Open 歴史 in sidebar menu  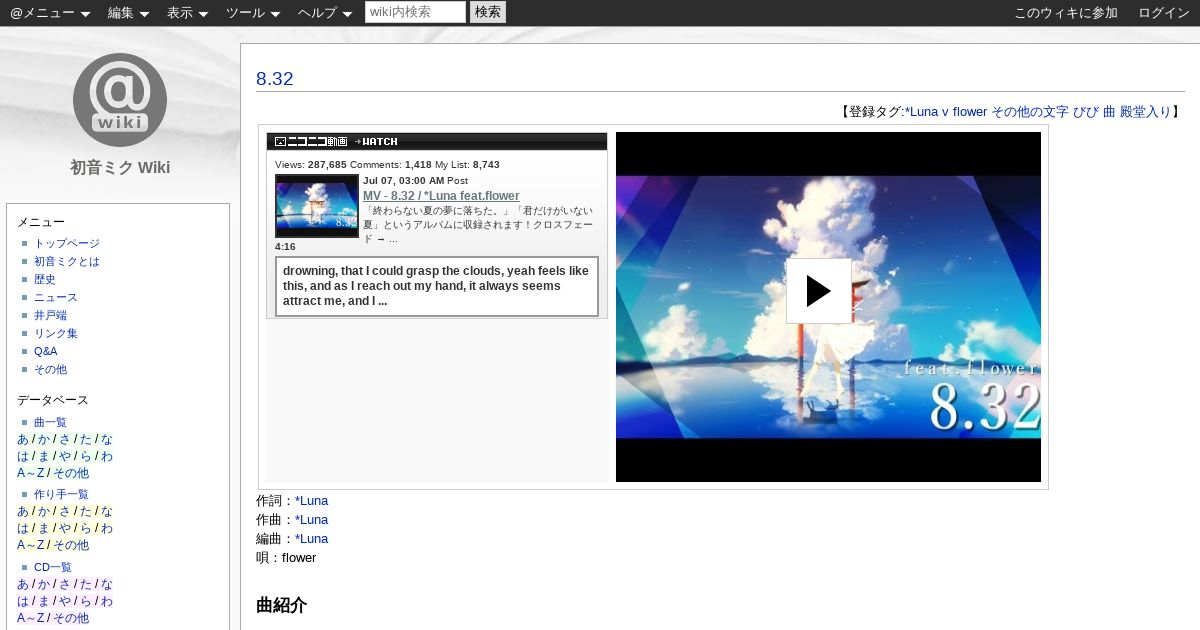45,279
